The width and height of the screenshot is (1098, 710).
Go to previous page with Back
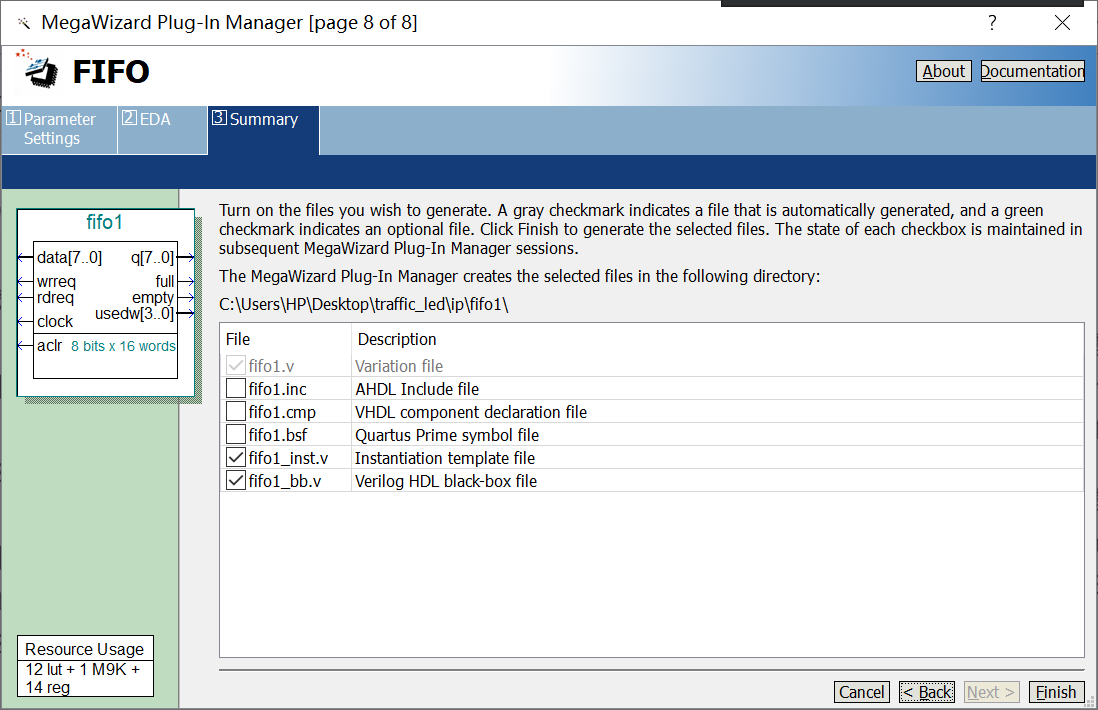point(927,692)
